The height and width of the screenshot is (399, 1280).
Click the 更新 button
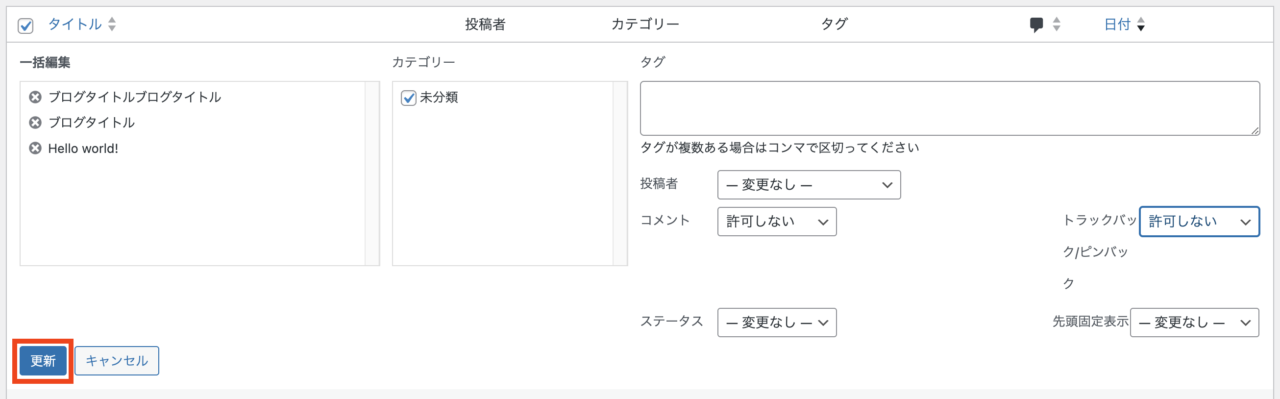[43, 361]
